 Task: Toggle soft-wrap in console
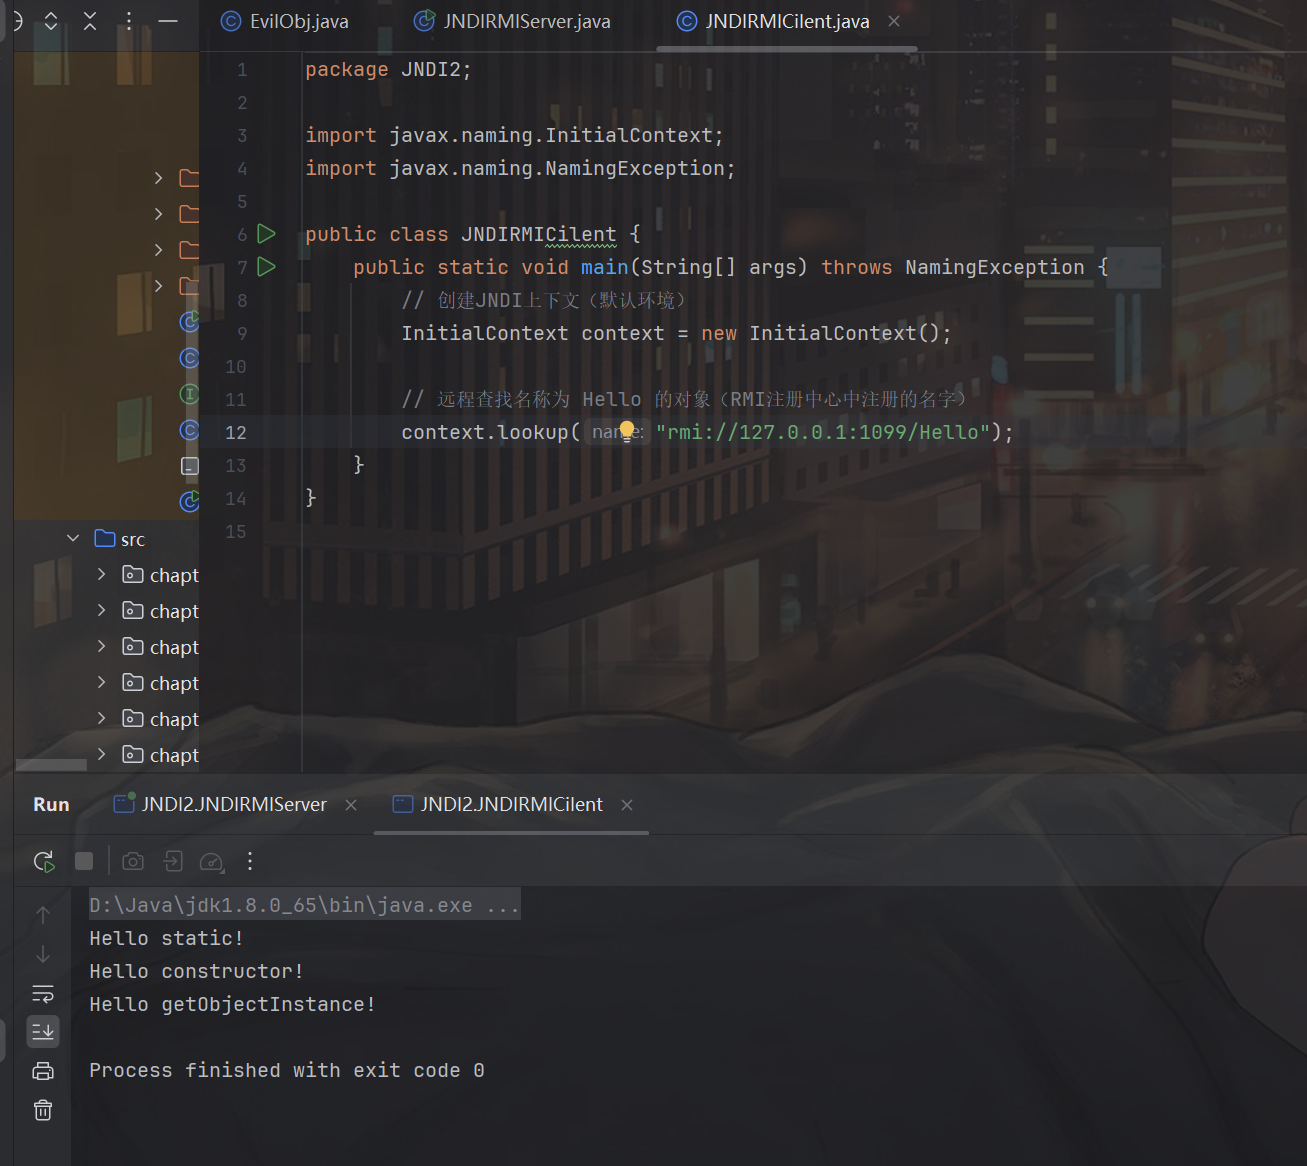click(x=43, y=993)
